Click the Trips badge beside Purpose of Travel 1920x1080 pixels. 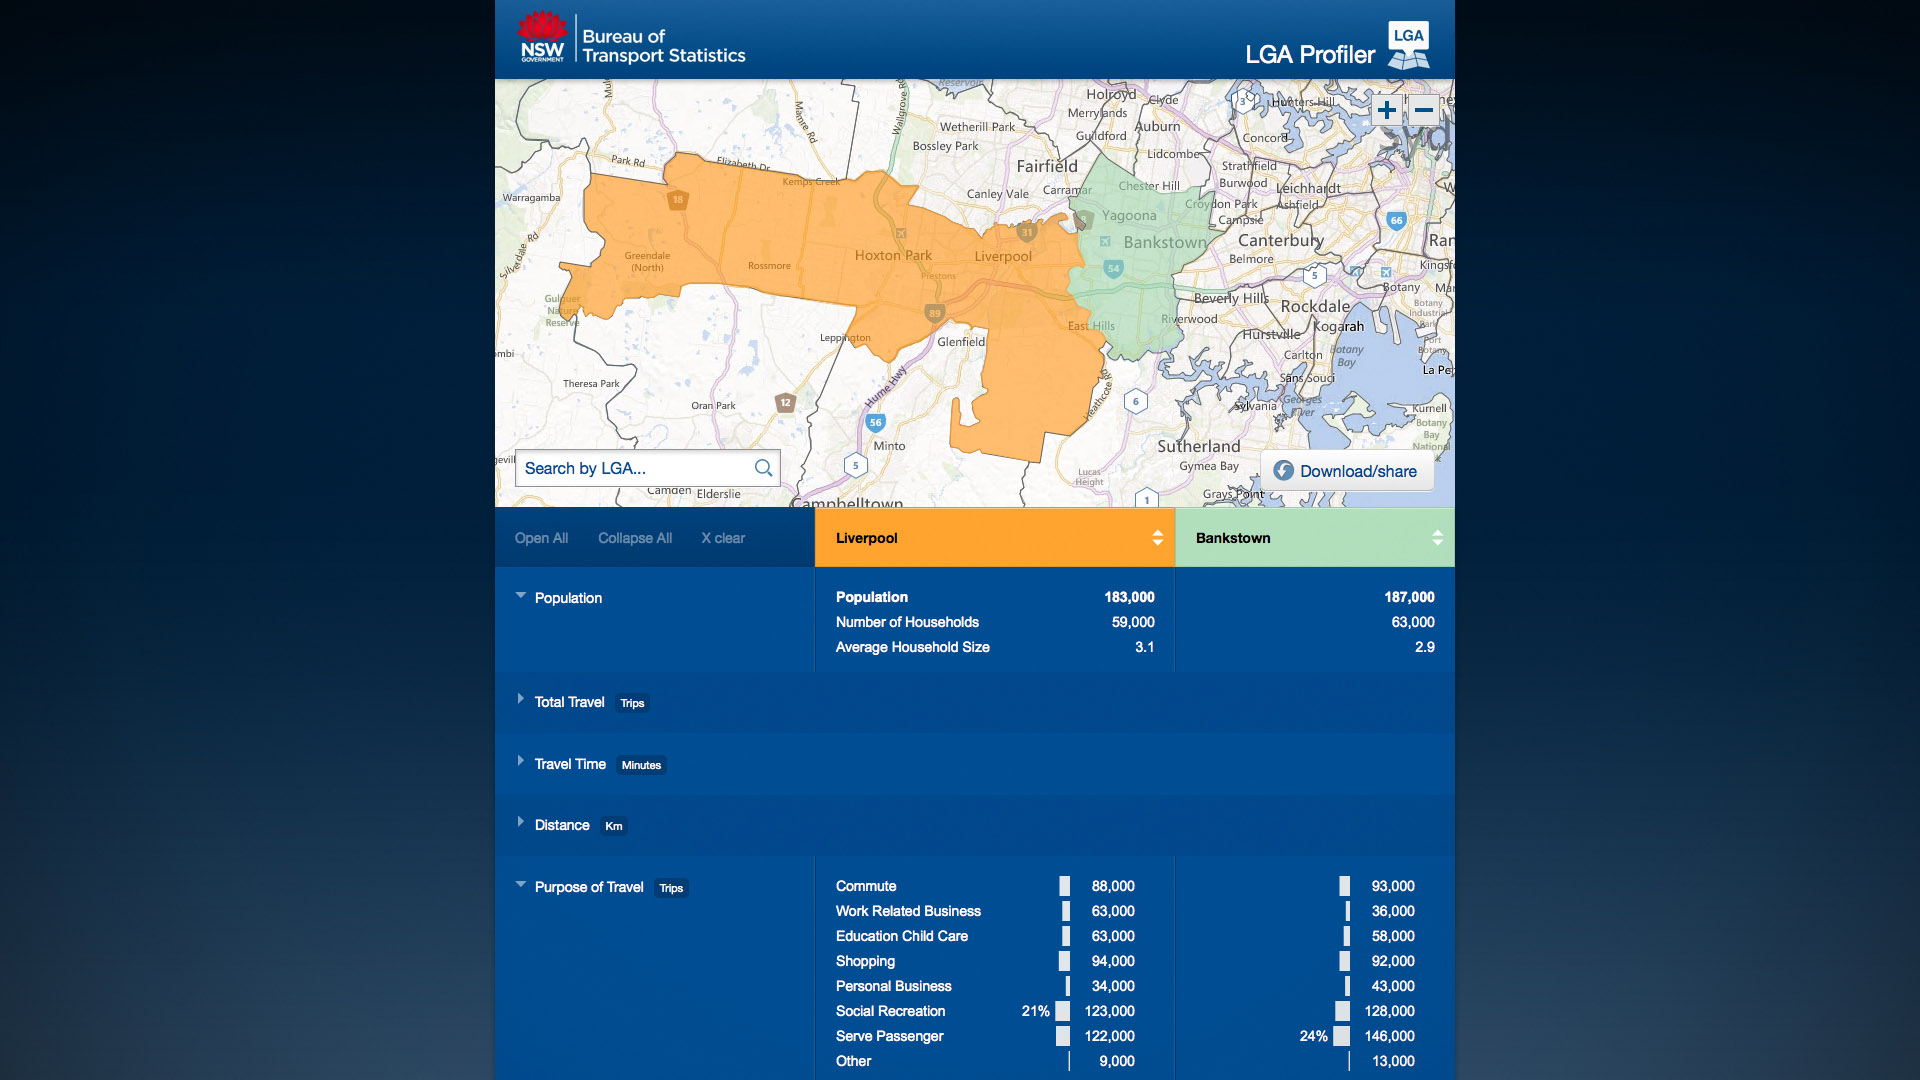click(x=670, y=888)
